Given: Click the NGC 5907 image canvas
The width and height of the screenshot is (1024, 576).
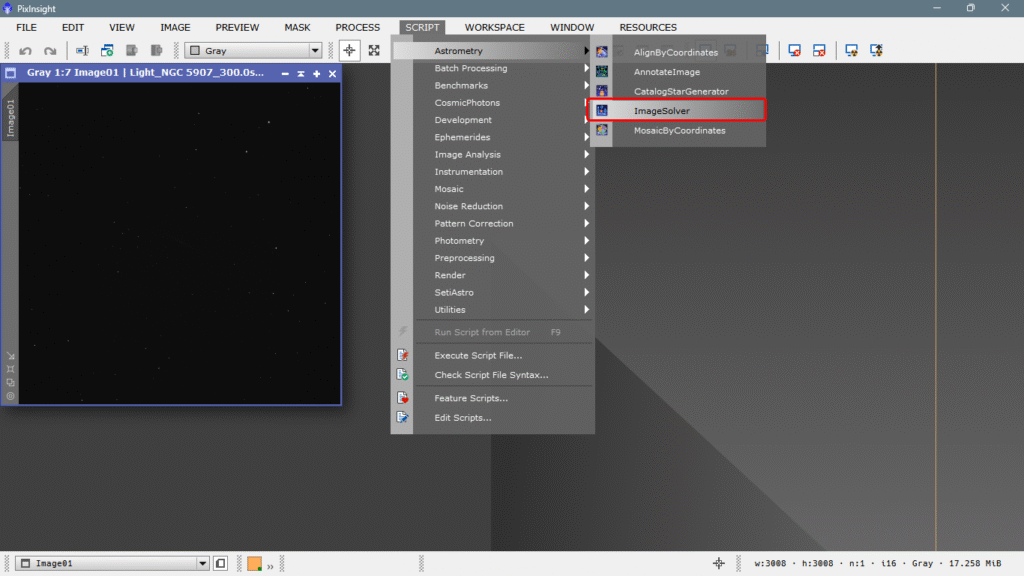Looking at the screenshot, I should point(180,243).
